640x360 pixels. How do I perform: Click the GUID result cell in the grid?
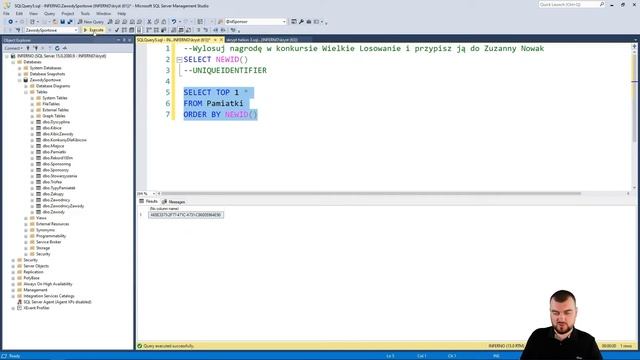[x=186, y=215]
